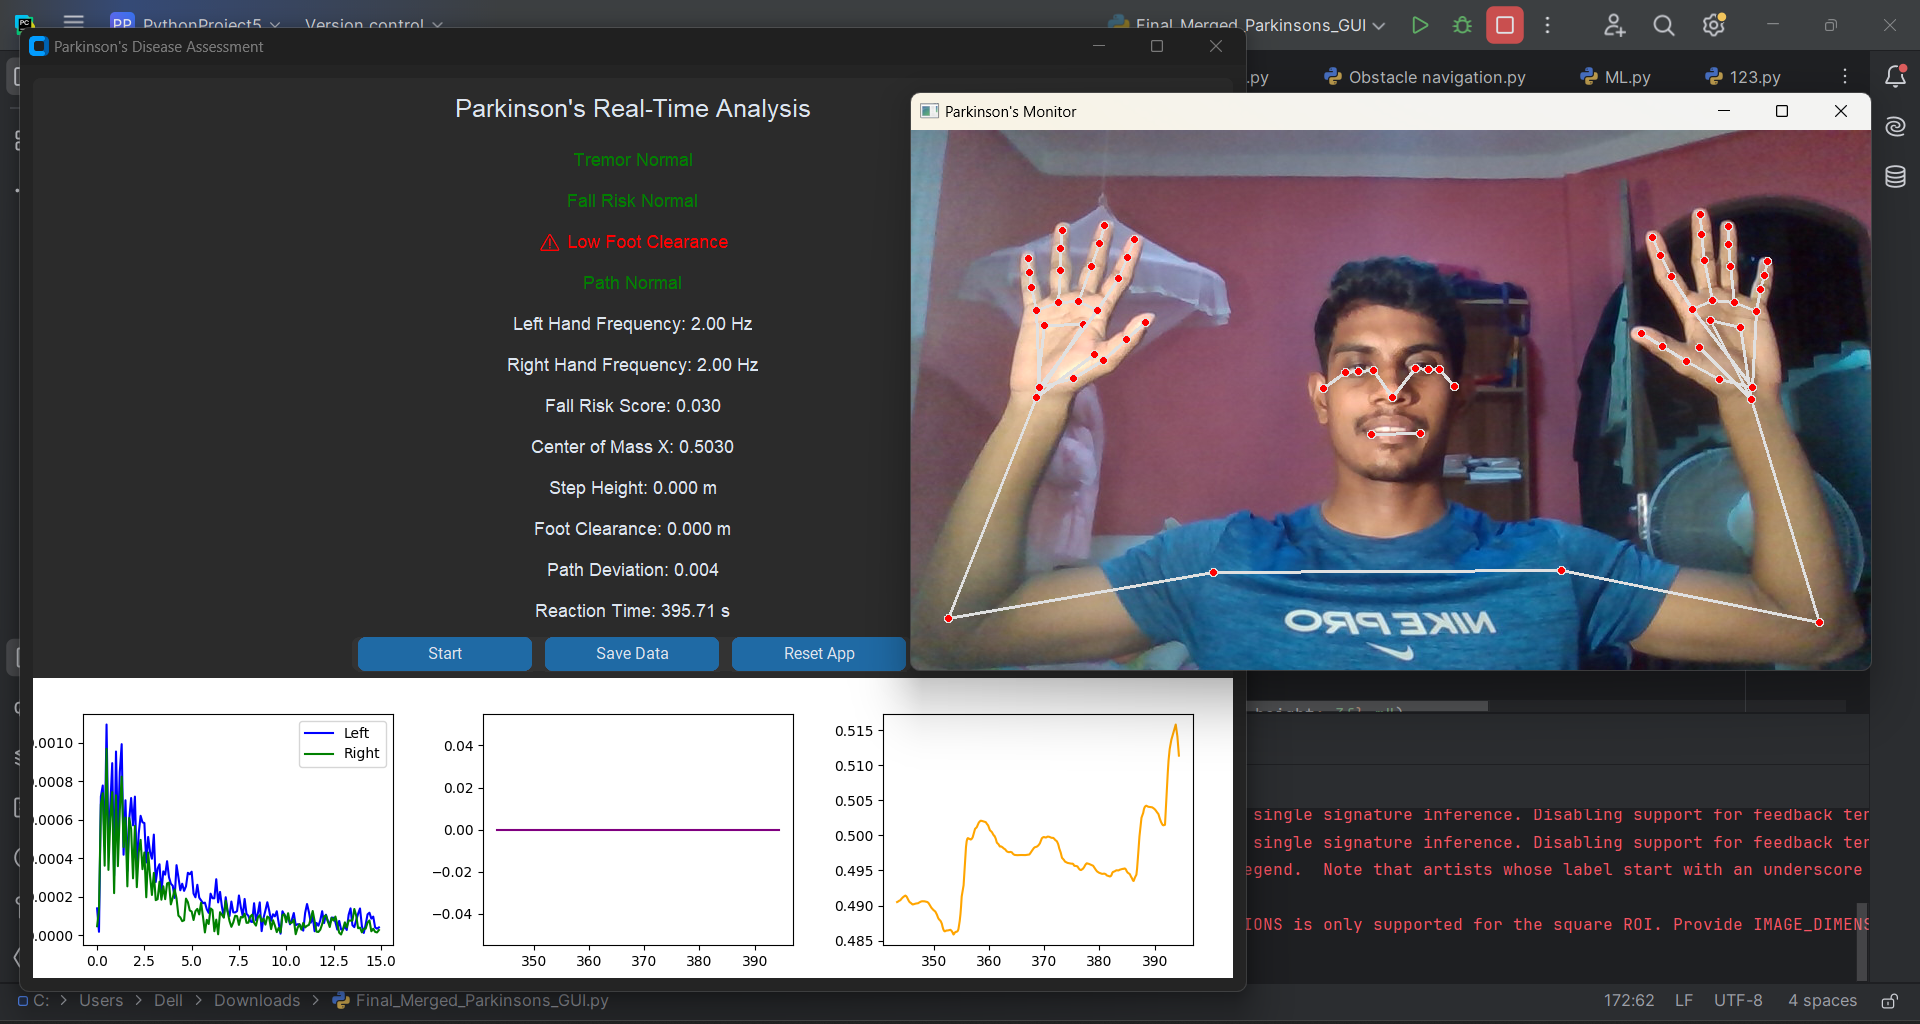Click the Fall Risk Score: 0.030 reading
This screenshot has width=1920, height=1024.
pos(632,406)
